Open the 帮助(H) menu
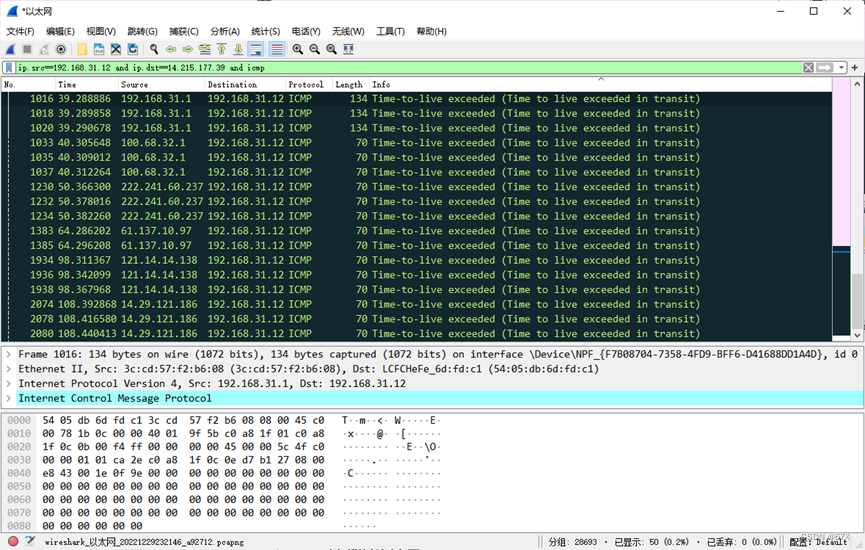 [431, 31]
